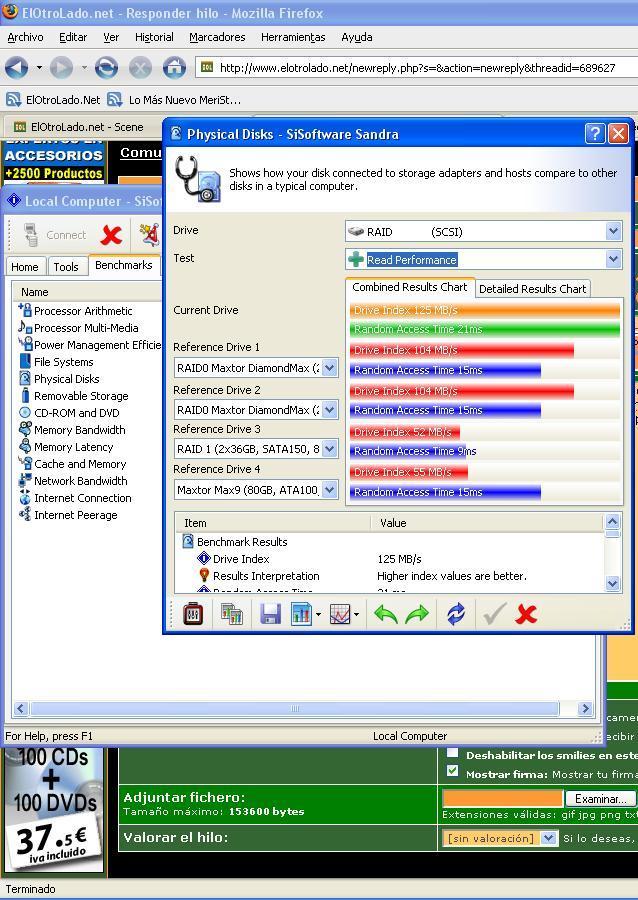Save results with the floppy disk icon

coord(270,614)
